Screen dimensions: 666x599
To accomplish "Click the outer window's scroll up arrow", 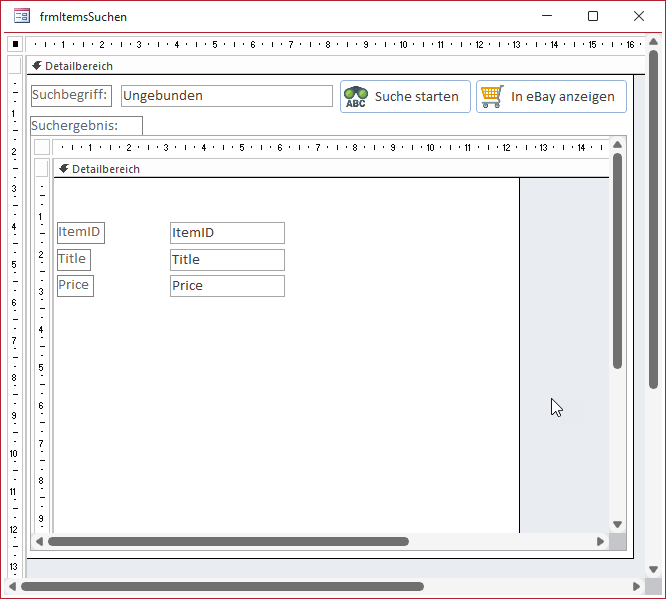I will [x=653, y=44].
